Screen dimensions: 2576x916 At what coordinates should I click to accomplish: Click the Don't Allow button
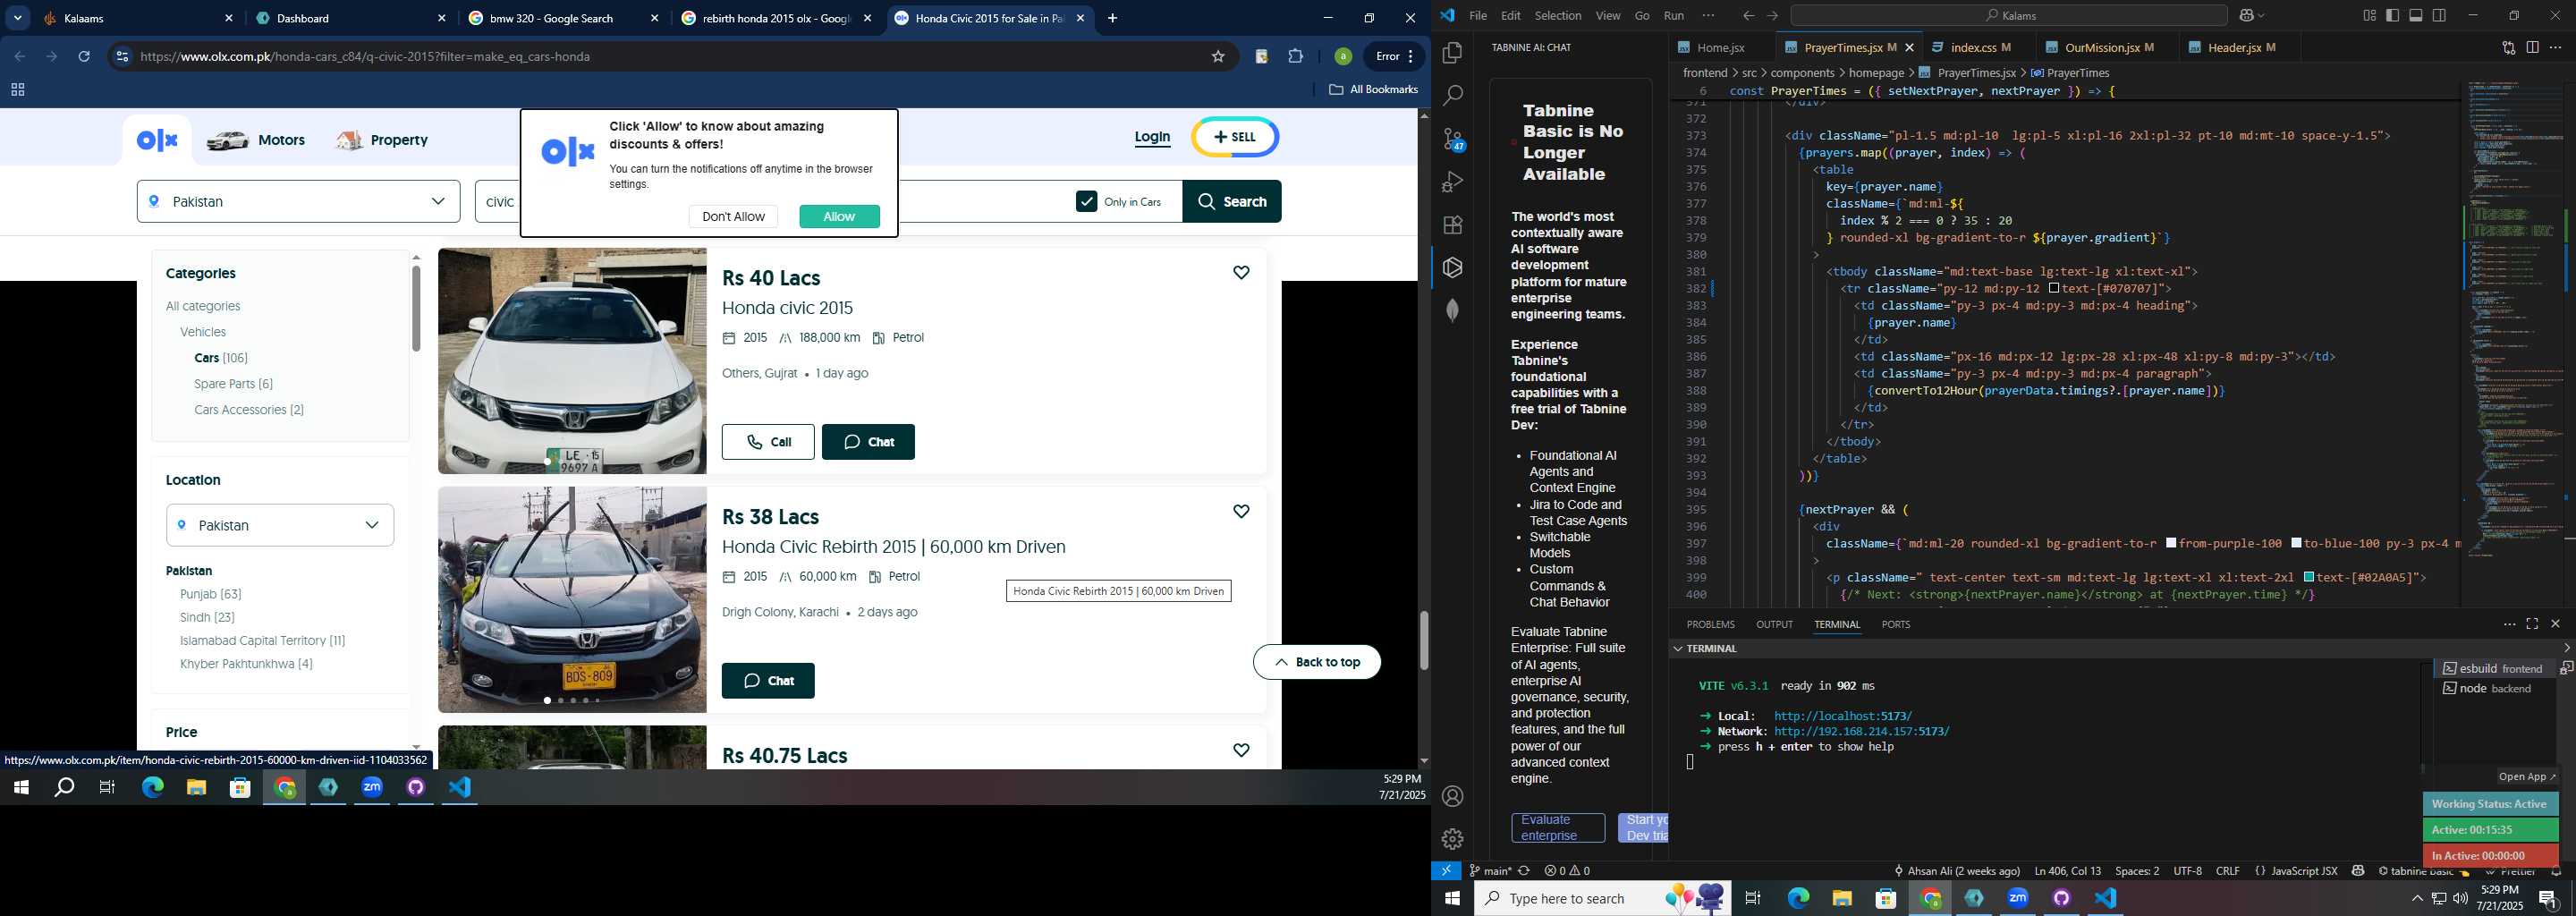pyautogui.click(x=733, y=216)
